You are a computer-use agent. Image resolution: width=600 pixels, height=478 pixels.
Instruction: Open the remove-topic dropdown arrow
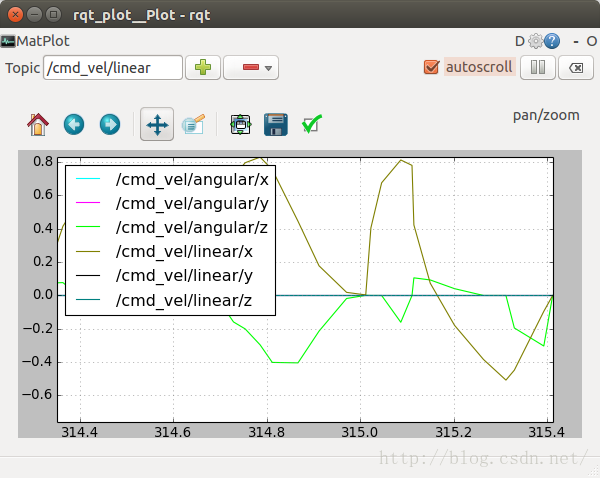pos(269,68)
